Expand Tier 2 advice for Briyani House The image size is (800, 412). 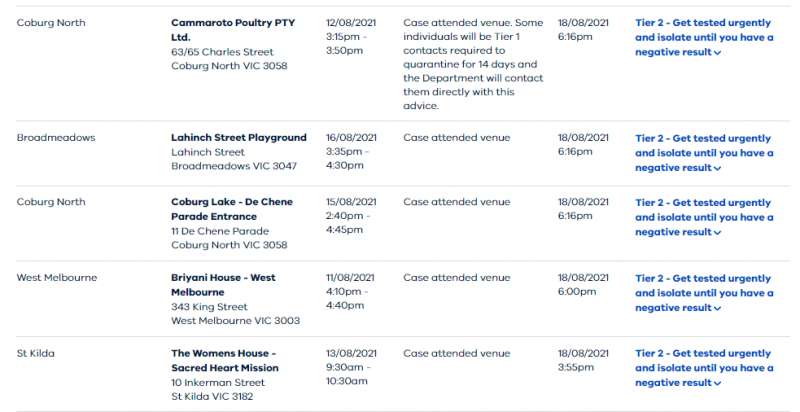[x=704, y=293]
